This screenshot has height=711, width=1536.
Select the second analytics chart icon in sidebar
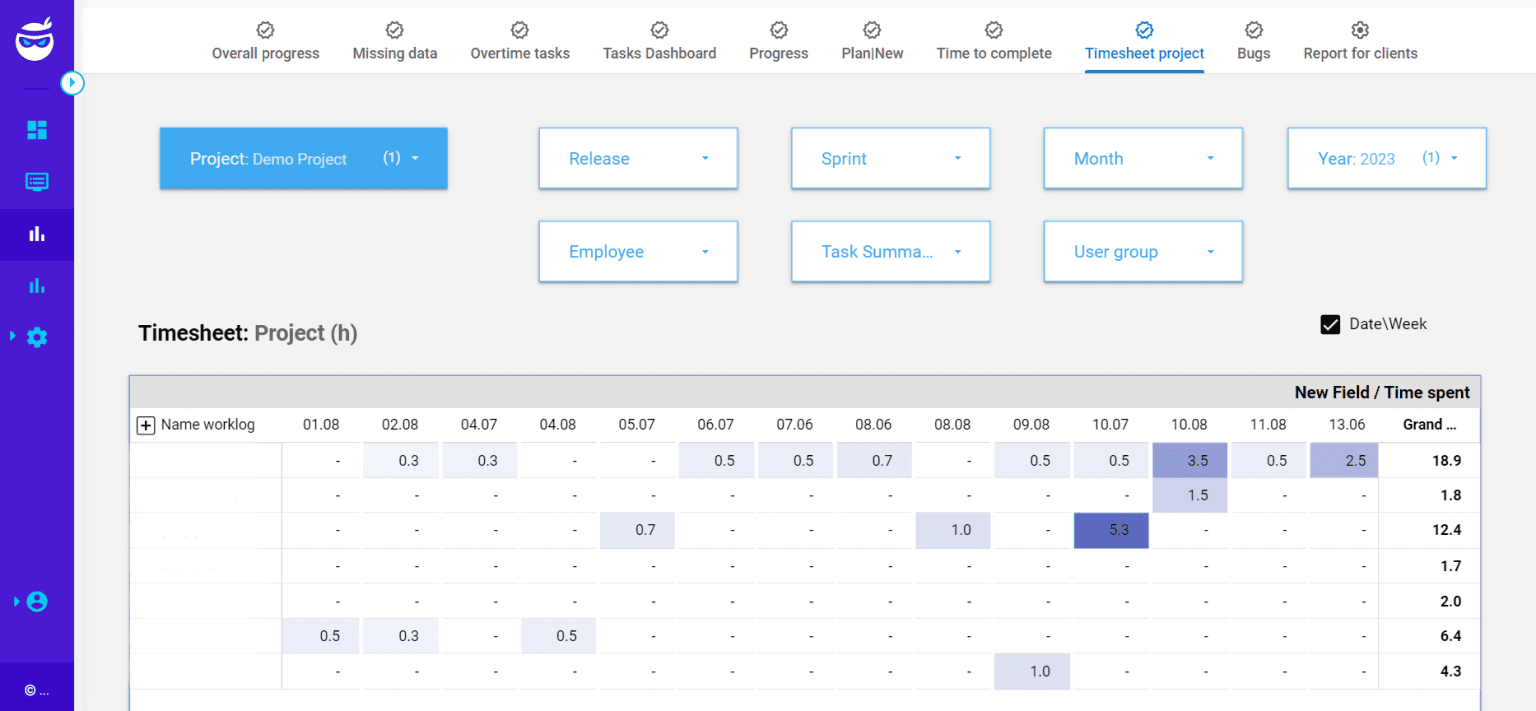(37, 285)
